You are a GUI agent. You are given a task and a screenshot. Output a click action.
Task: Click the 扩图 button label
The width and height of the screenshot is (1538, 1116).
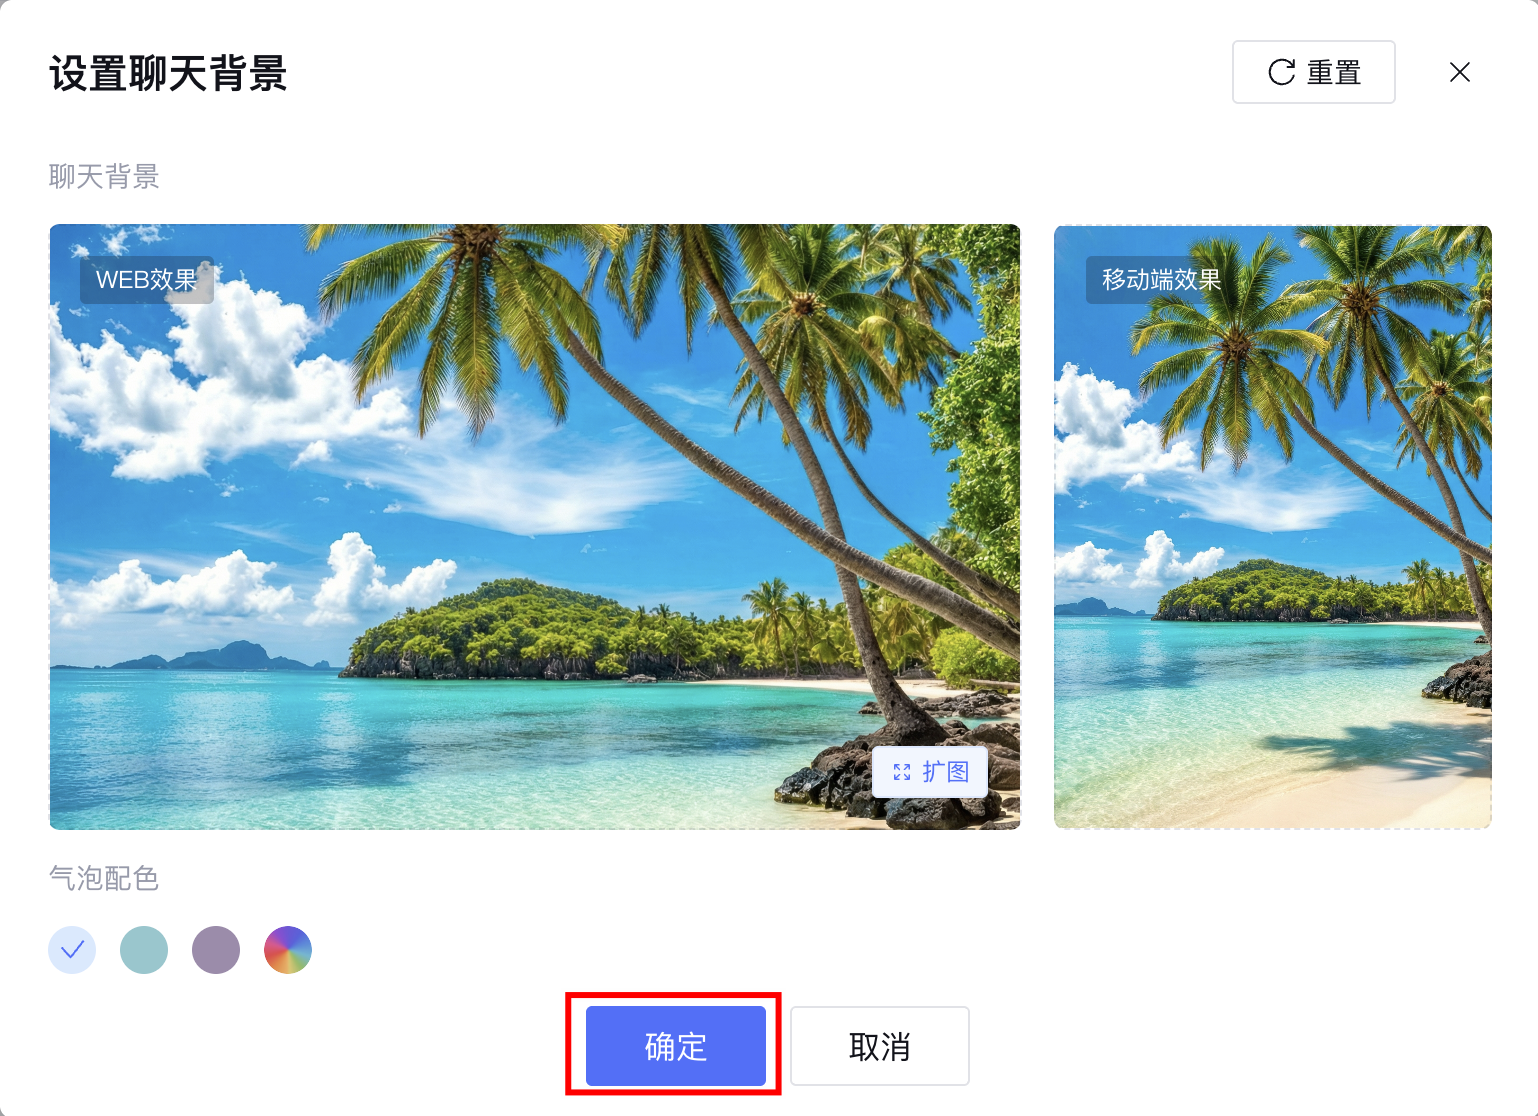945,772
